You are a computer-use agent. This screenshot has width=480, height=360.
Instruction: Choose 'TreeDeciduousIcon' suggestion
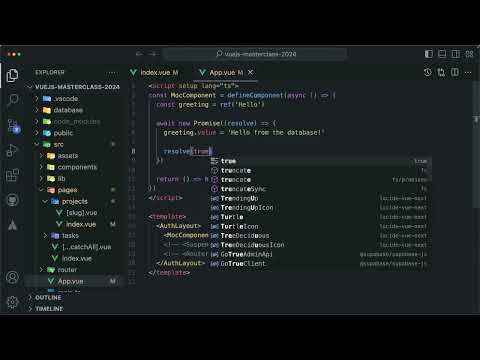[x=321, y=245]
